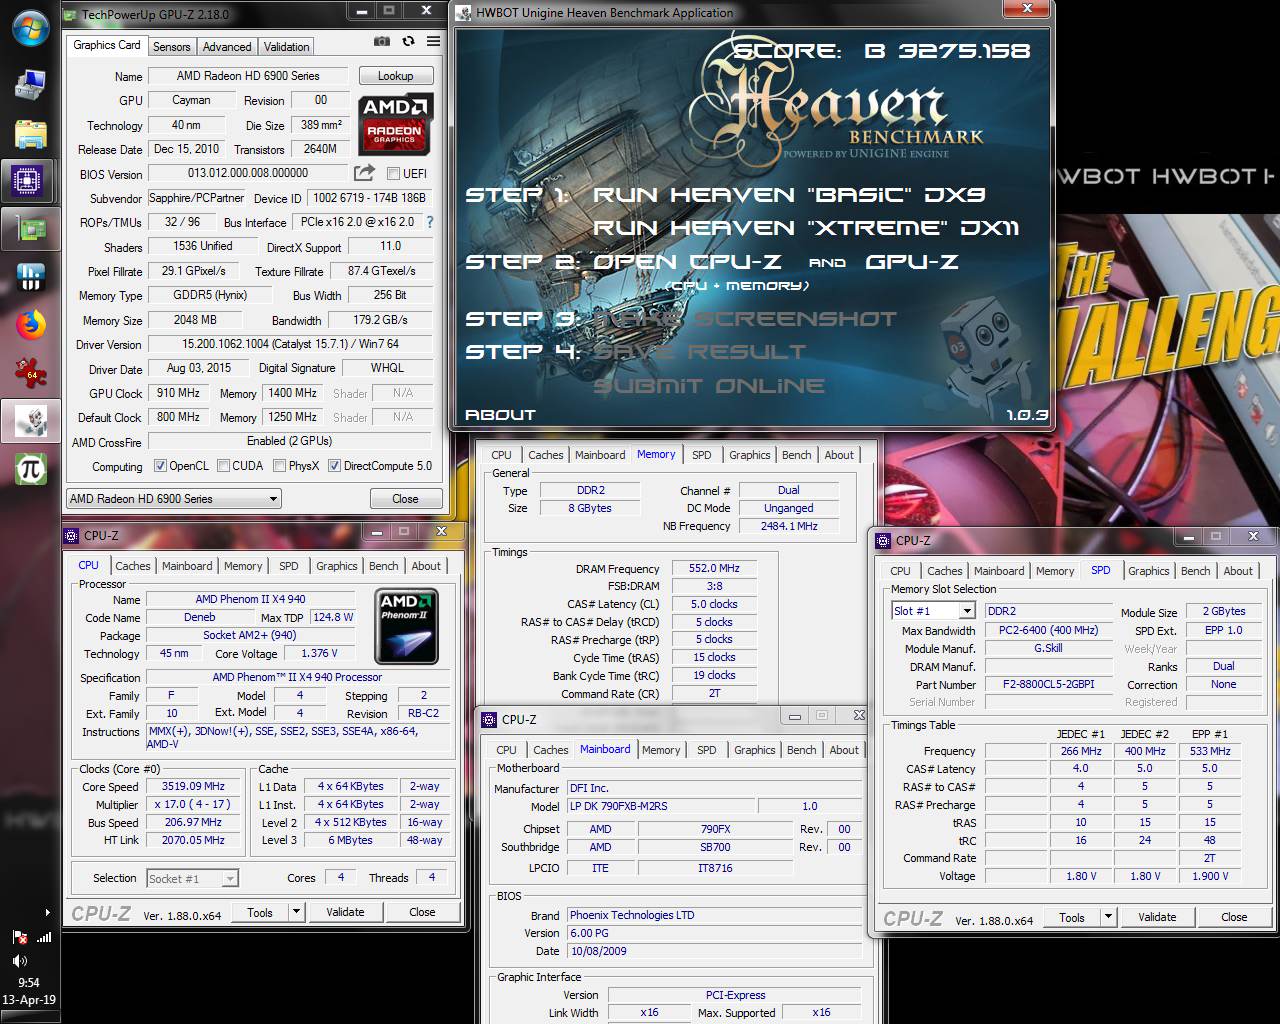Image resolution: width=1280 pixels, height=1024 pixels.
Task: Open the blue bars app icon on taskbar
Action: tap(31, 277)
